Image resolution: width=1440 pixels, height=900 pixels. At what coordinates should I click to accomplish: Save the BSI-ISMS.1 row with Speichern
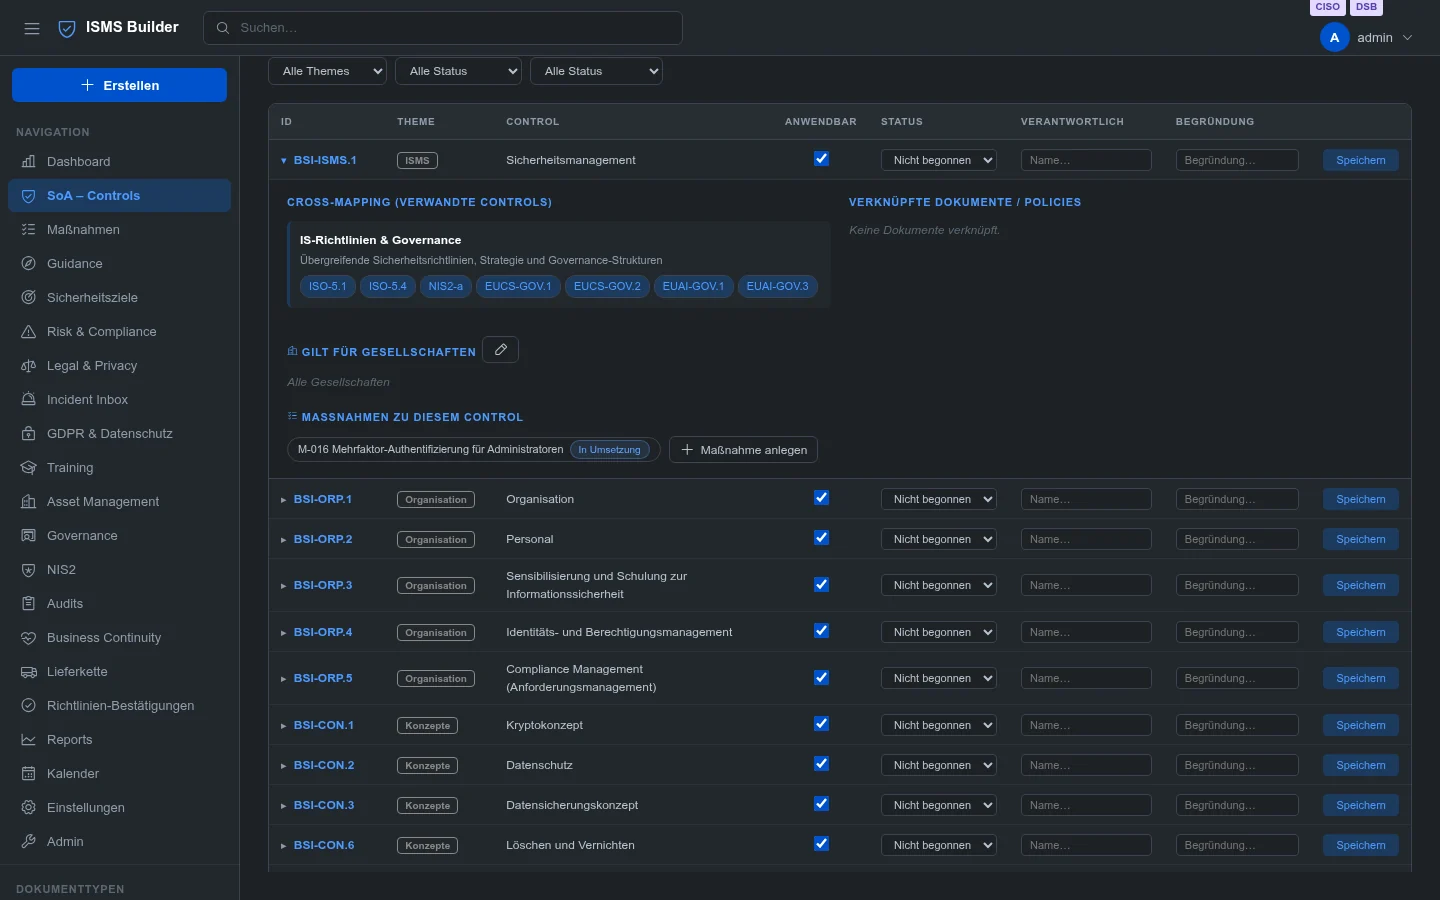pos(1360,160)
